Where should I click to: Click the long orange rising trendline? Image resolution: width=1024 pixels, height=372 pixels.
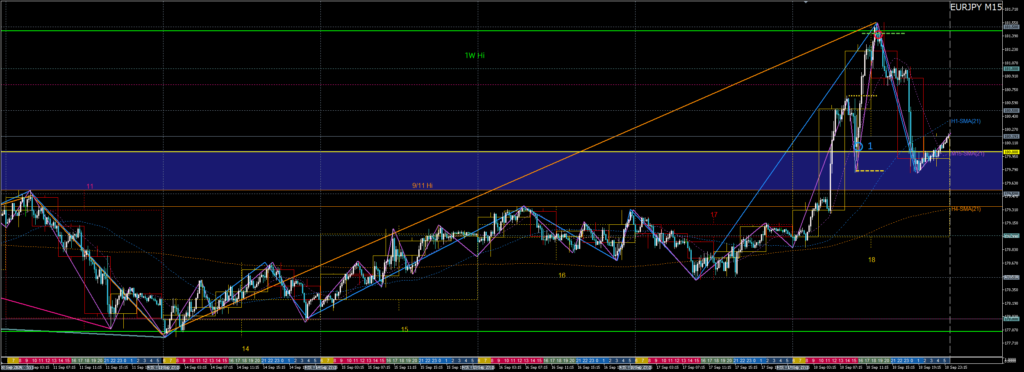pyautogui.click(x=520, y=179)
